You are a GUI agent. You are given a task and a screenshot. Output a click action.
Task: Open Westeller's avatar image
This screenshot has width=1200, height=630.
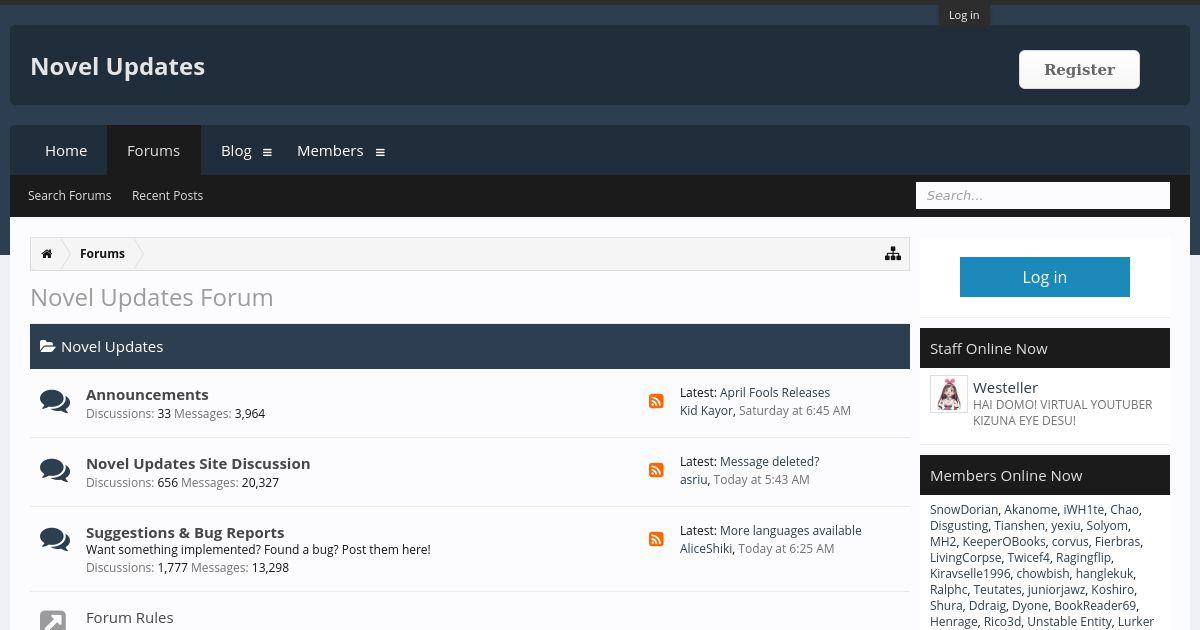coord(949,394)
